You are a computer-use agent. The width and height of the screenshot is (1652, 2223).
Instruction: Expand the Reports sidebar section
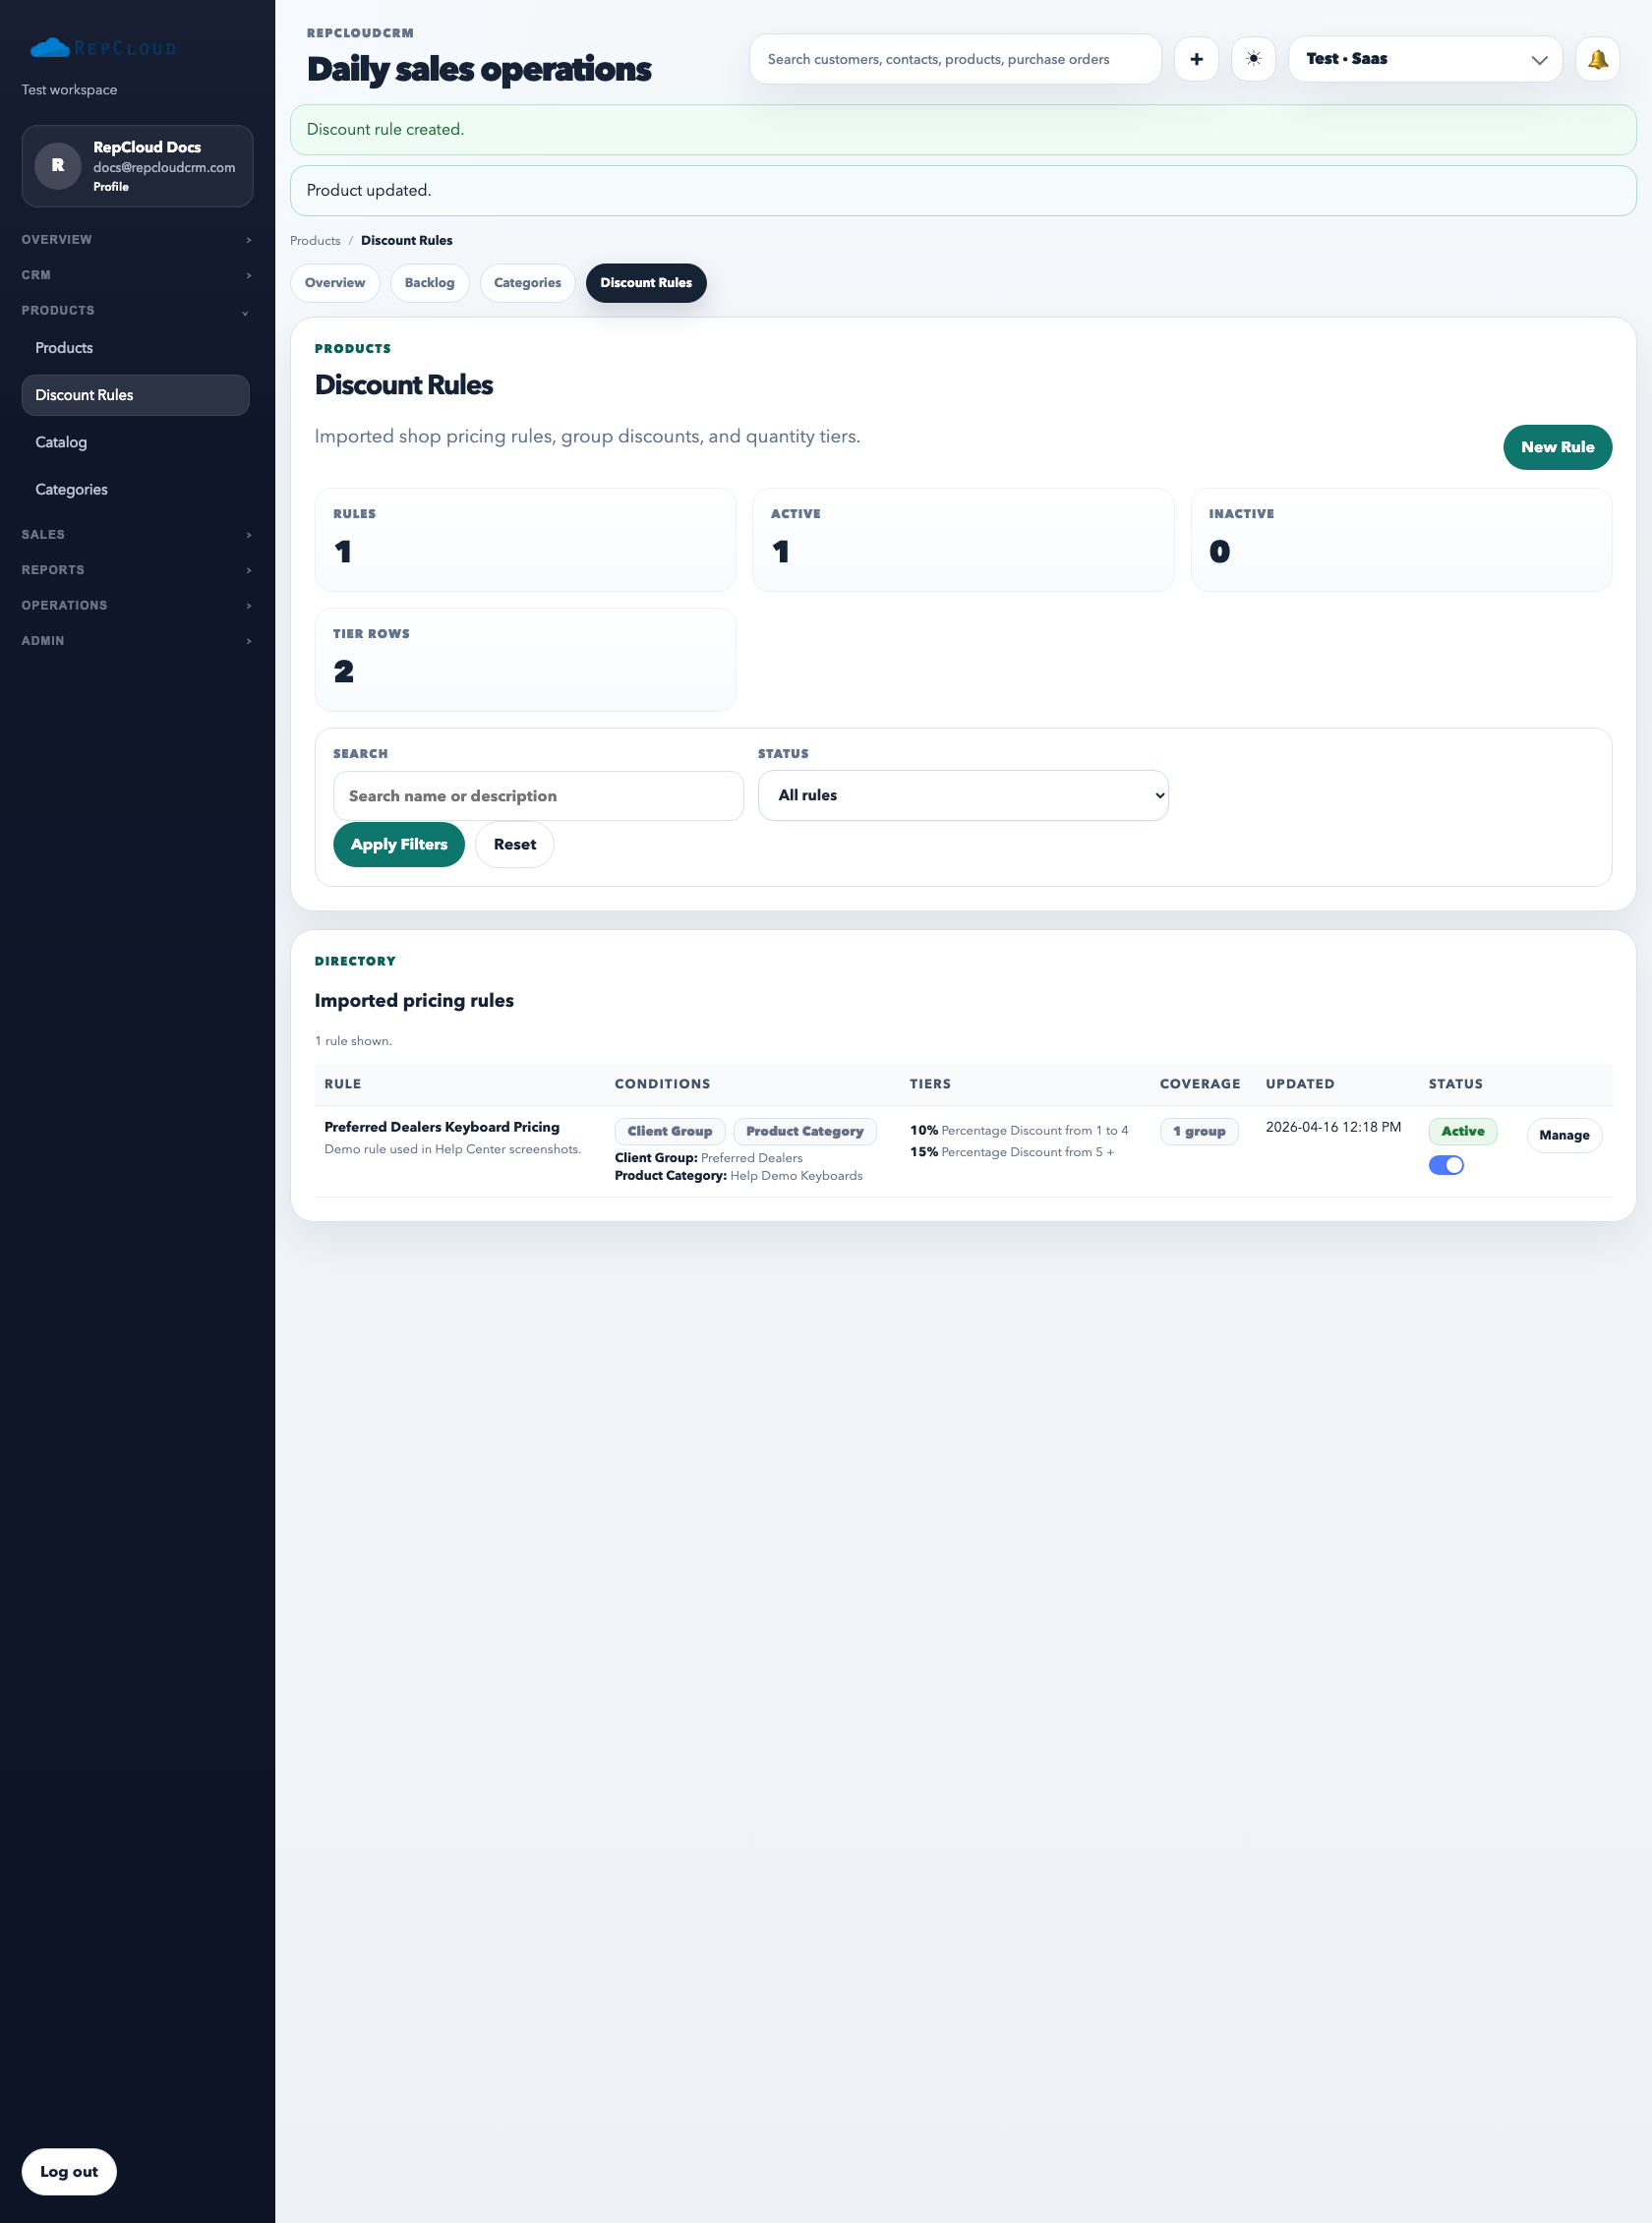pos(136,570)
